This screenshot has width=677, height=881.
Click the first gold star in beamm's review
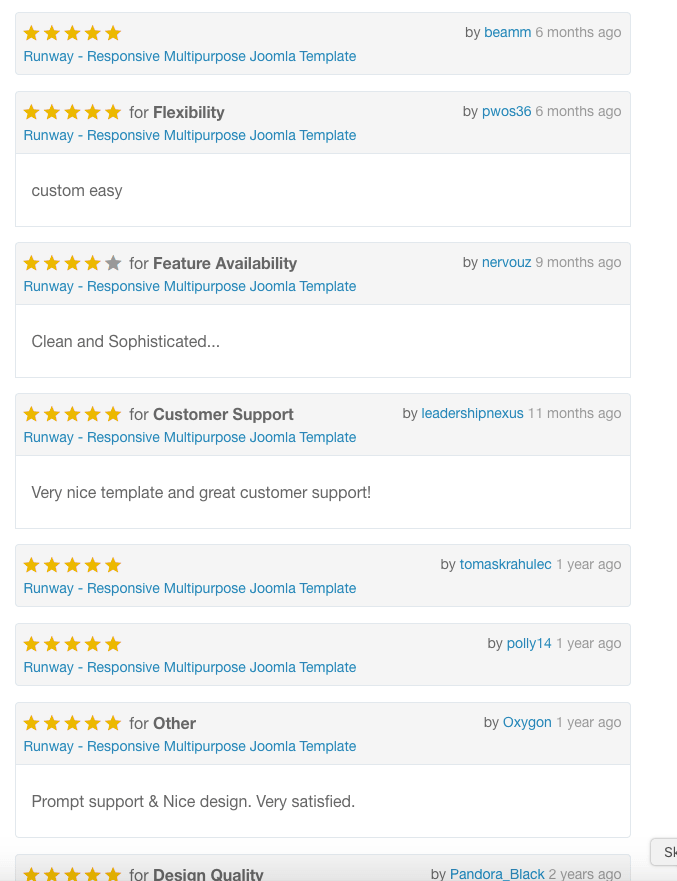(31, 33)
